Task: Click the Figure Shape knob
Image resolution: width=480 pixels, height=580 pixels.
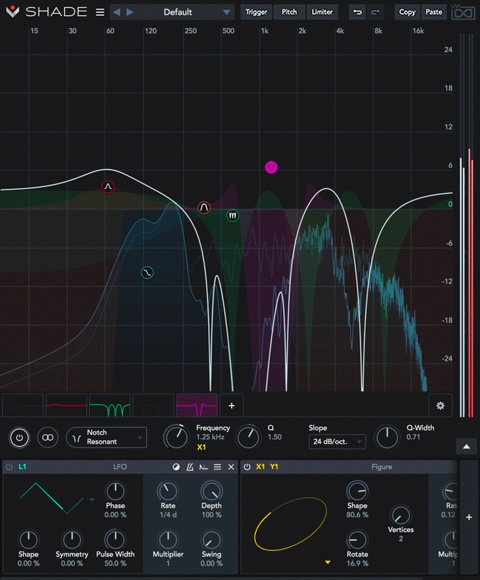Action: pyautogui.click(x=357, y=491)
